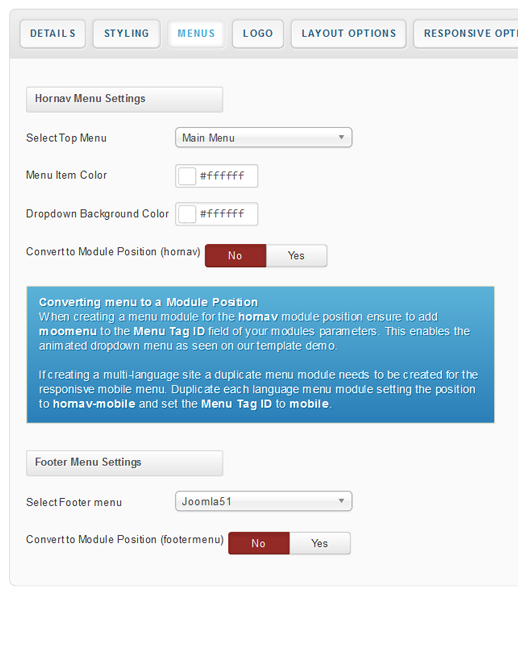Click the Hornav Menu Settings header
This screenshot has width=518, height=657.
124,99
